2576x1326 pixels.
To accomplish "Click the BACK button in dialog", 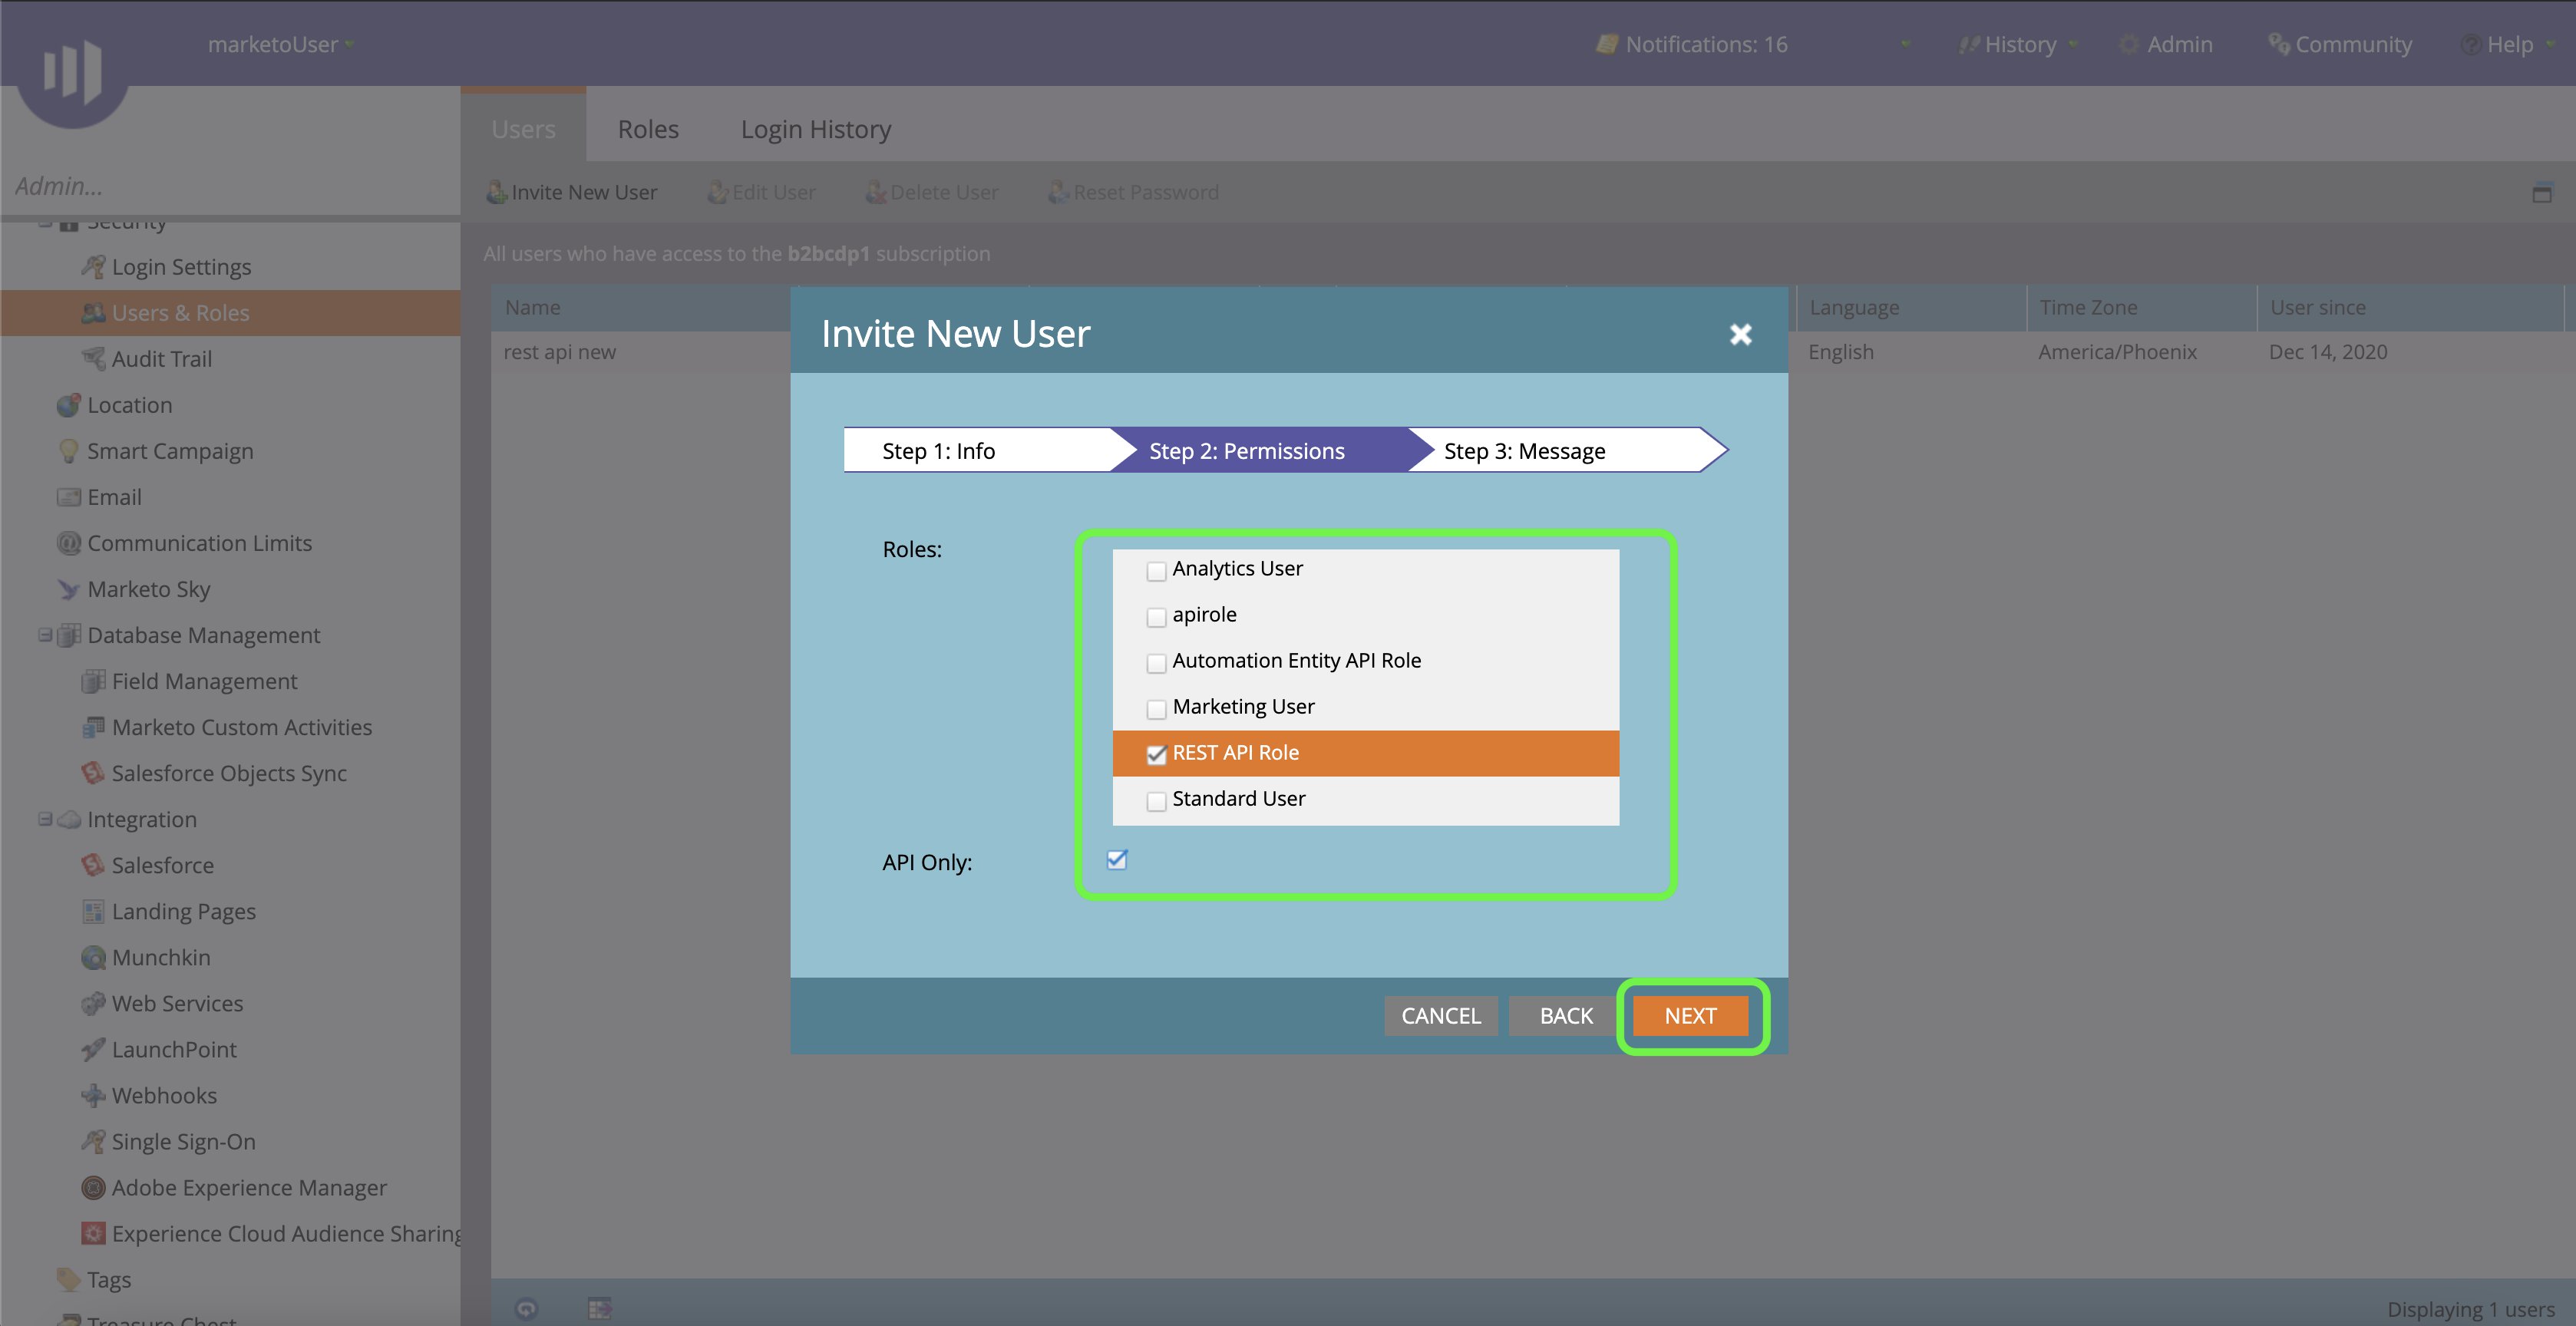I will (1565, 1016).
